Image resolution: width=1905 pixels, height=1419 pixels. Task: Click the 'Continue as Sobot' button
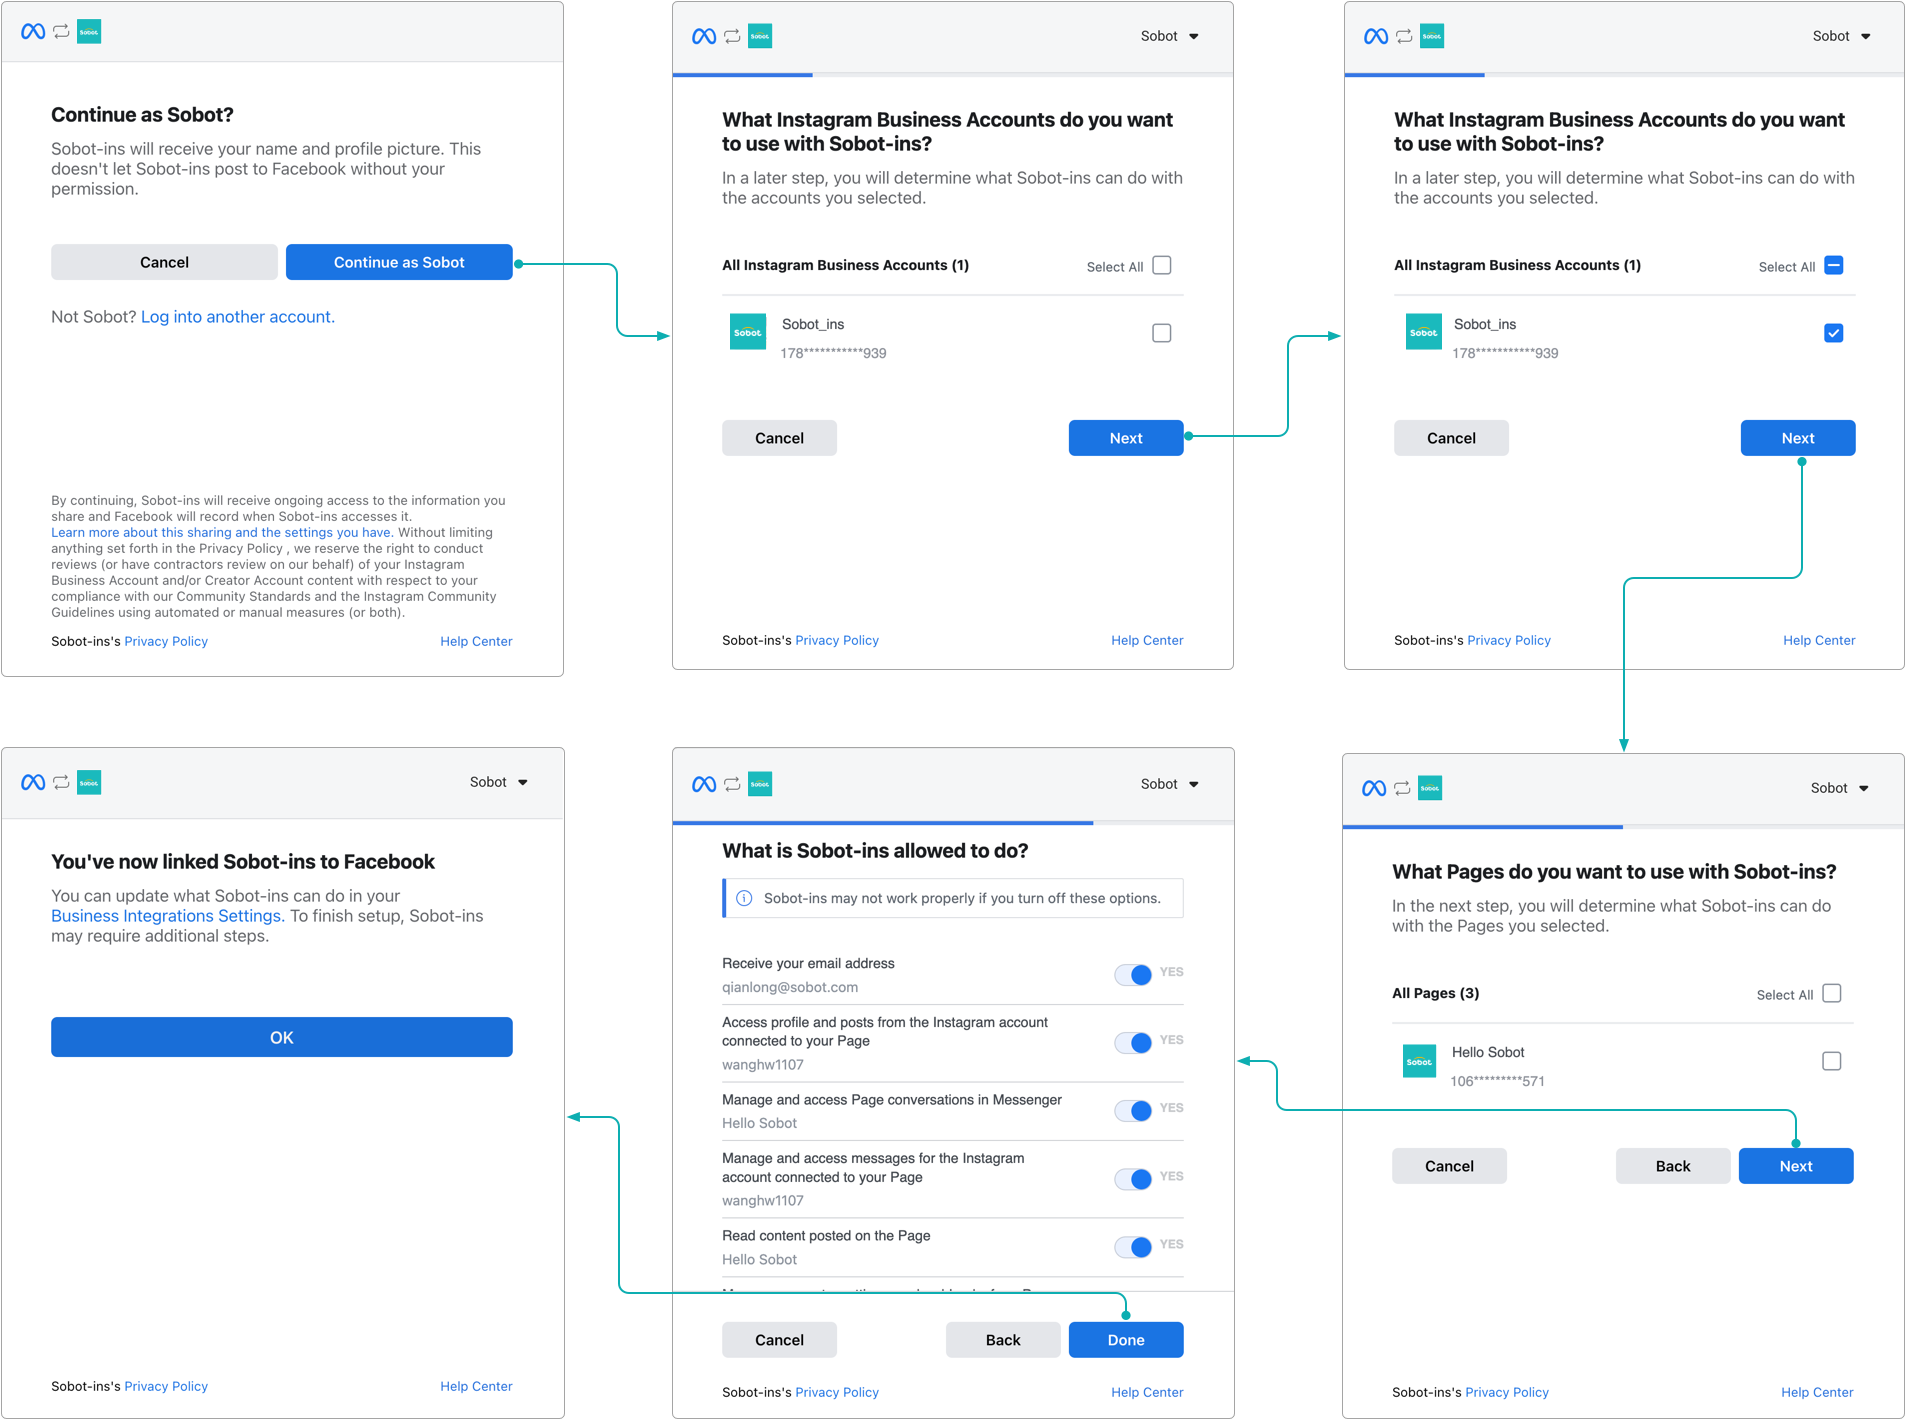pos(399,262)
